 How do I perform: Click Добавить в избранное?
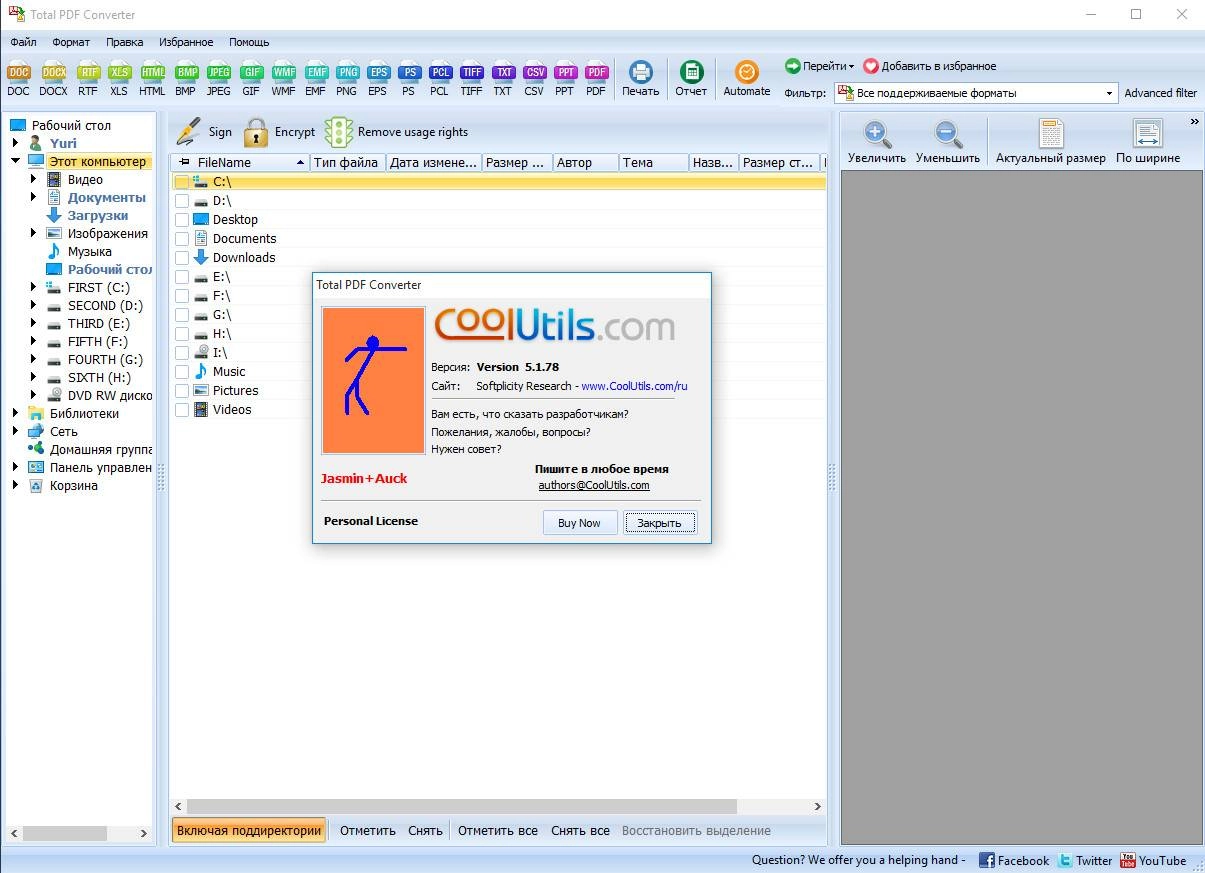(x=930, y=66)
